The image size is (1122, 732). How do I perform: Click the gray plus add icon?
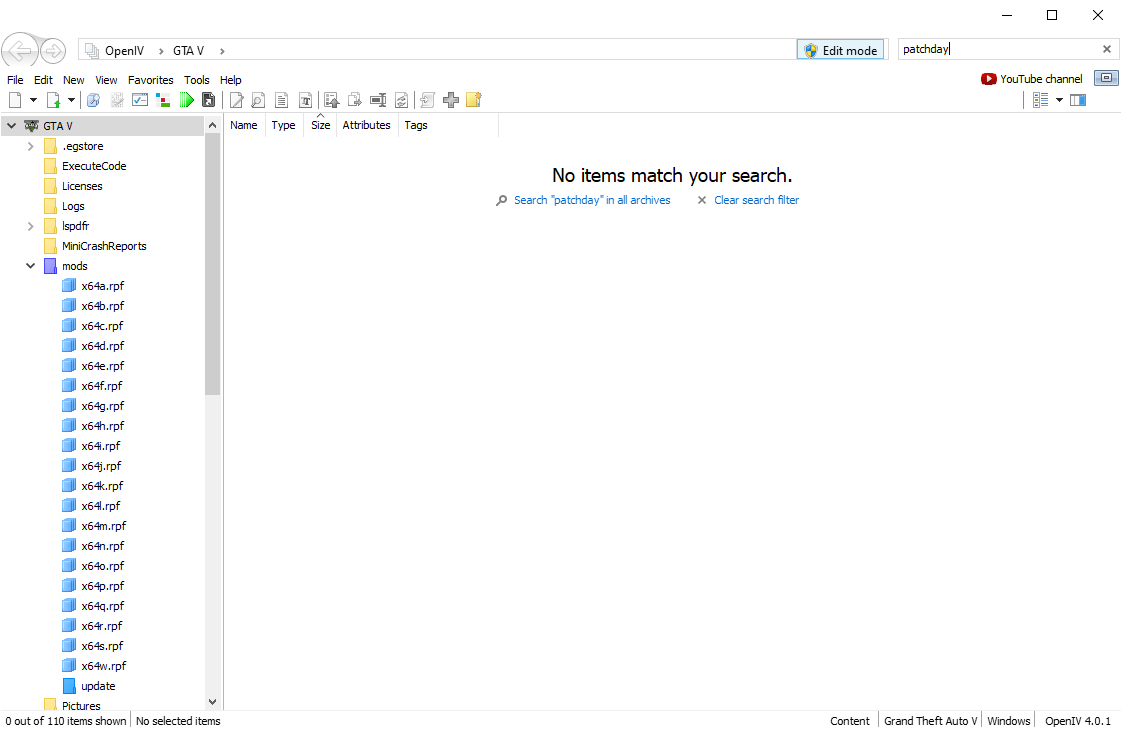point(451,100)
